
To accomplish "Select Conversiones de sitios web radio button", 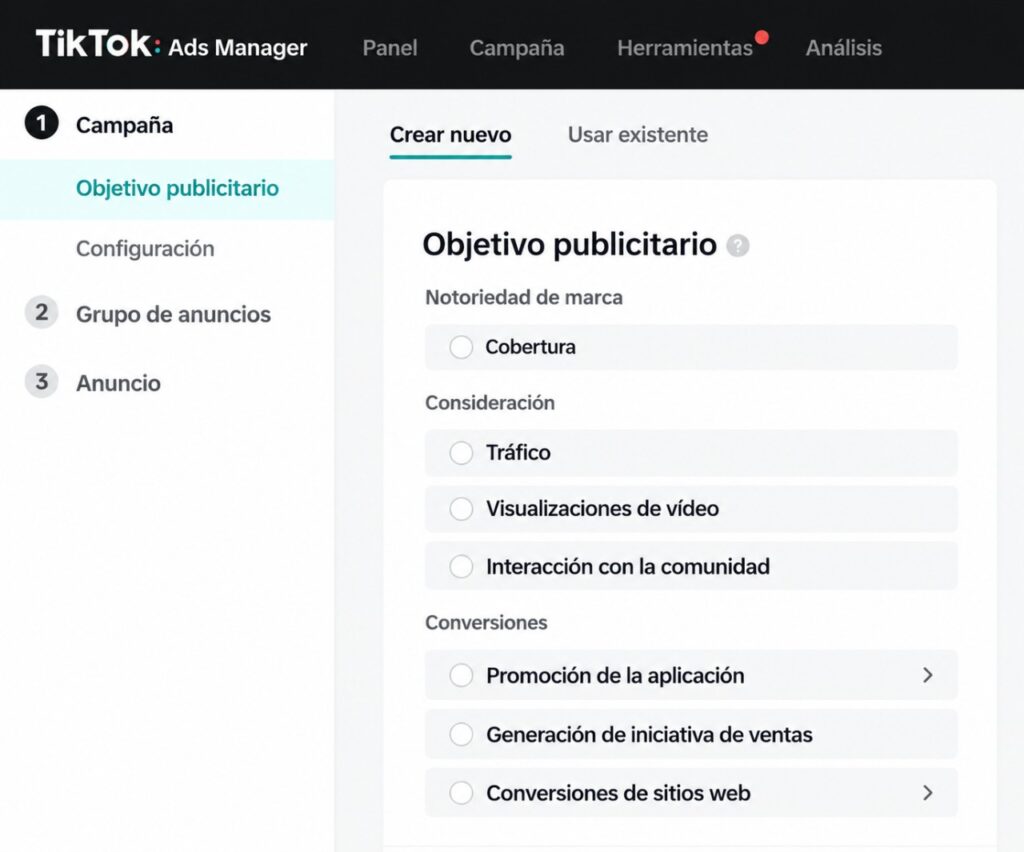I will pos(461,793).
